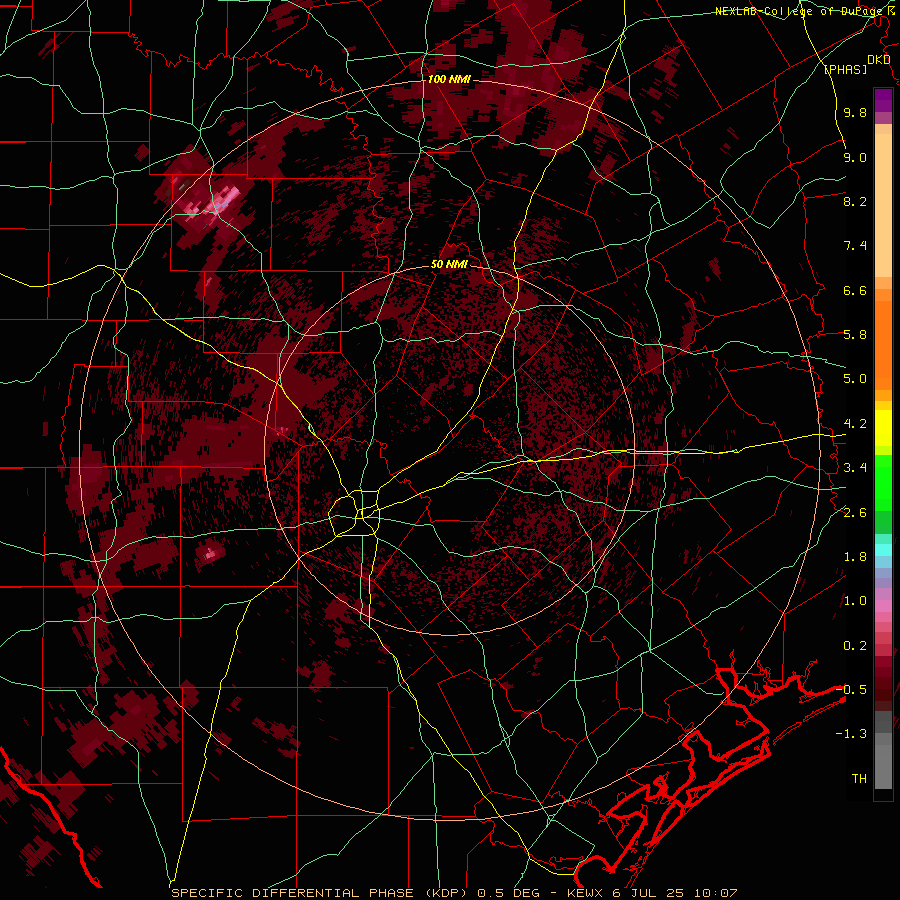900x900 pixels.
Task: Click the "[PHAS]" units label
Action: 845,69
